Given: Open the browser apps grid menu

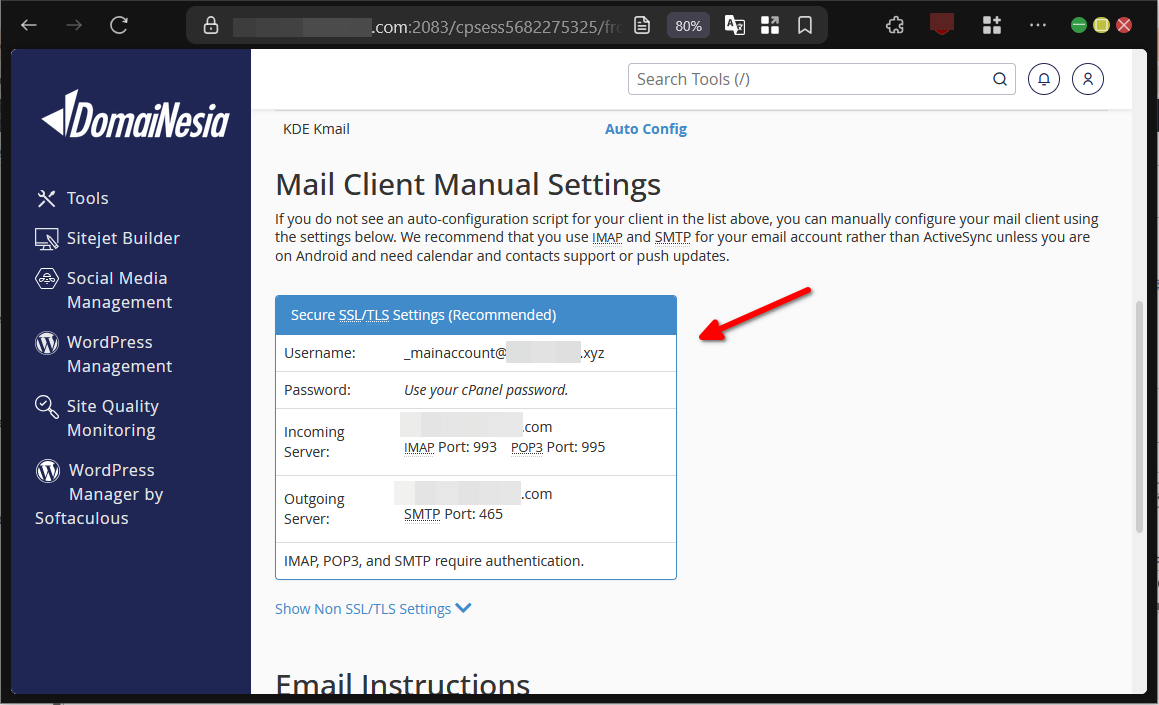Looking at the screenshot, I should pos(769,24).
